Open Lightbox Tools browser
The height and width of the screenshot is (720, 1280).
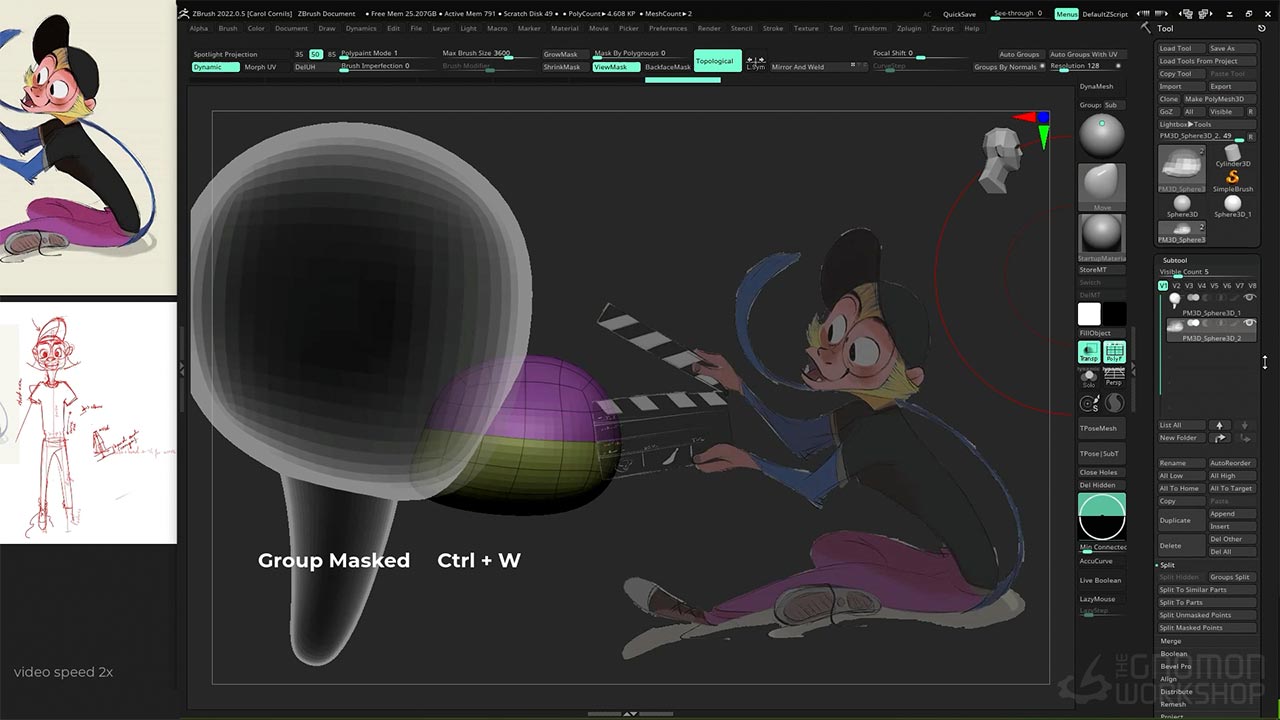click(1186, 124)
